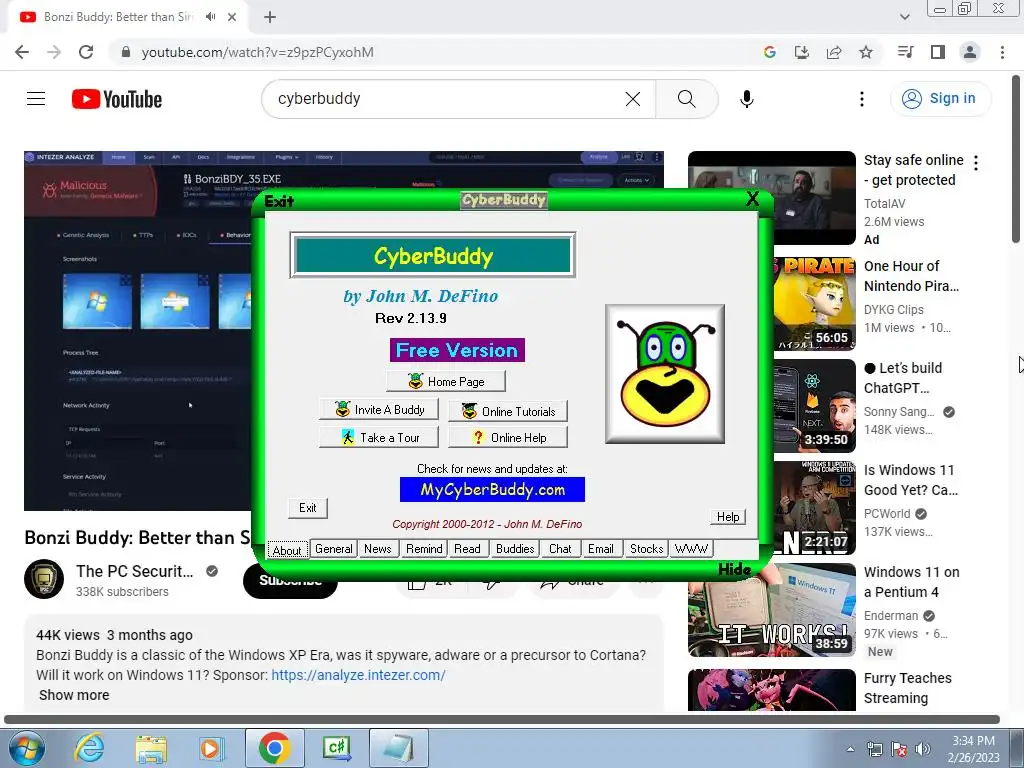Viewport: 1024px width, 768px height.
Task: Switch to the WWW tab
Action: [x=691, y=549]
